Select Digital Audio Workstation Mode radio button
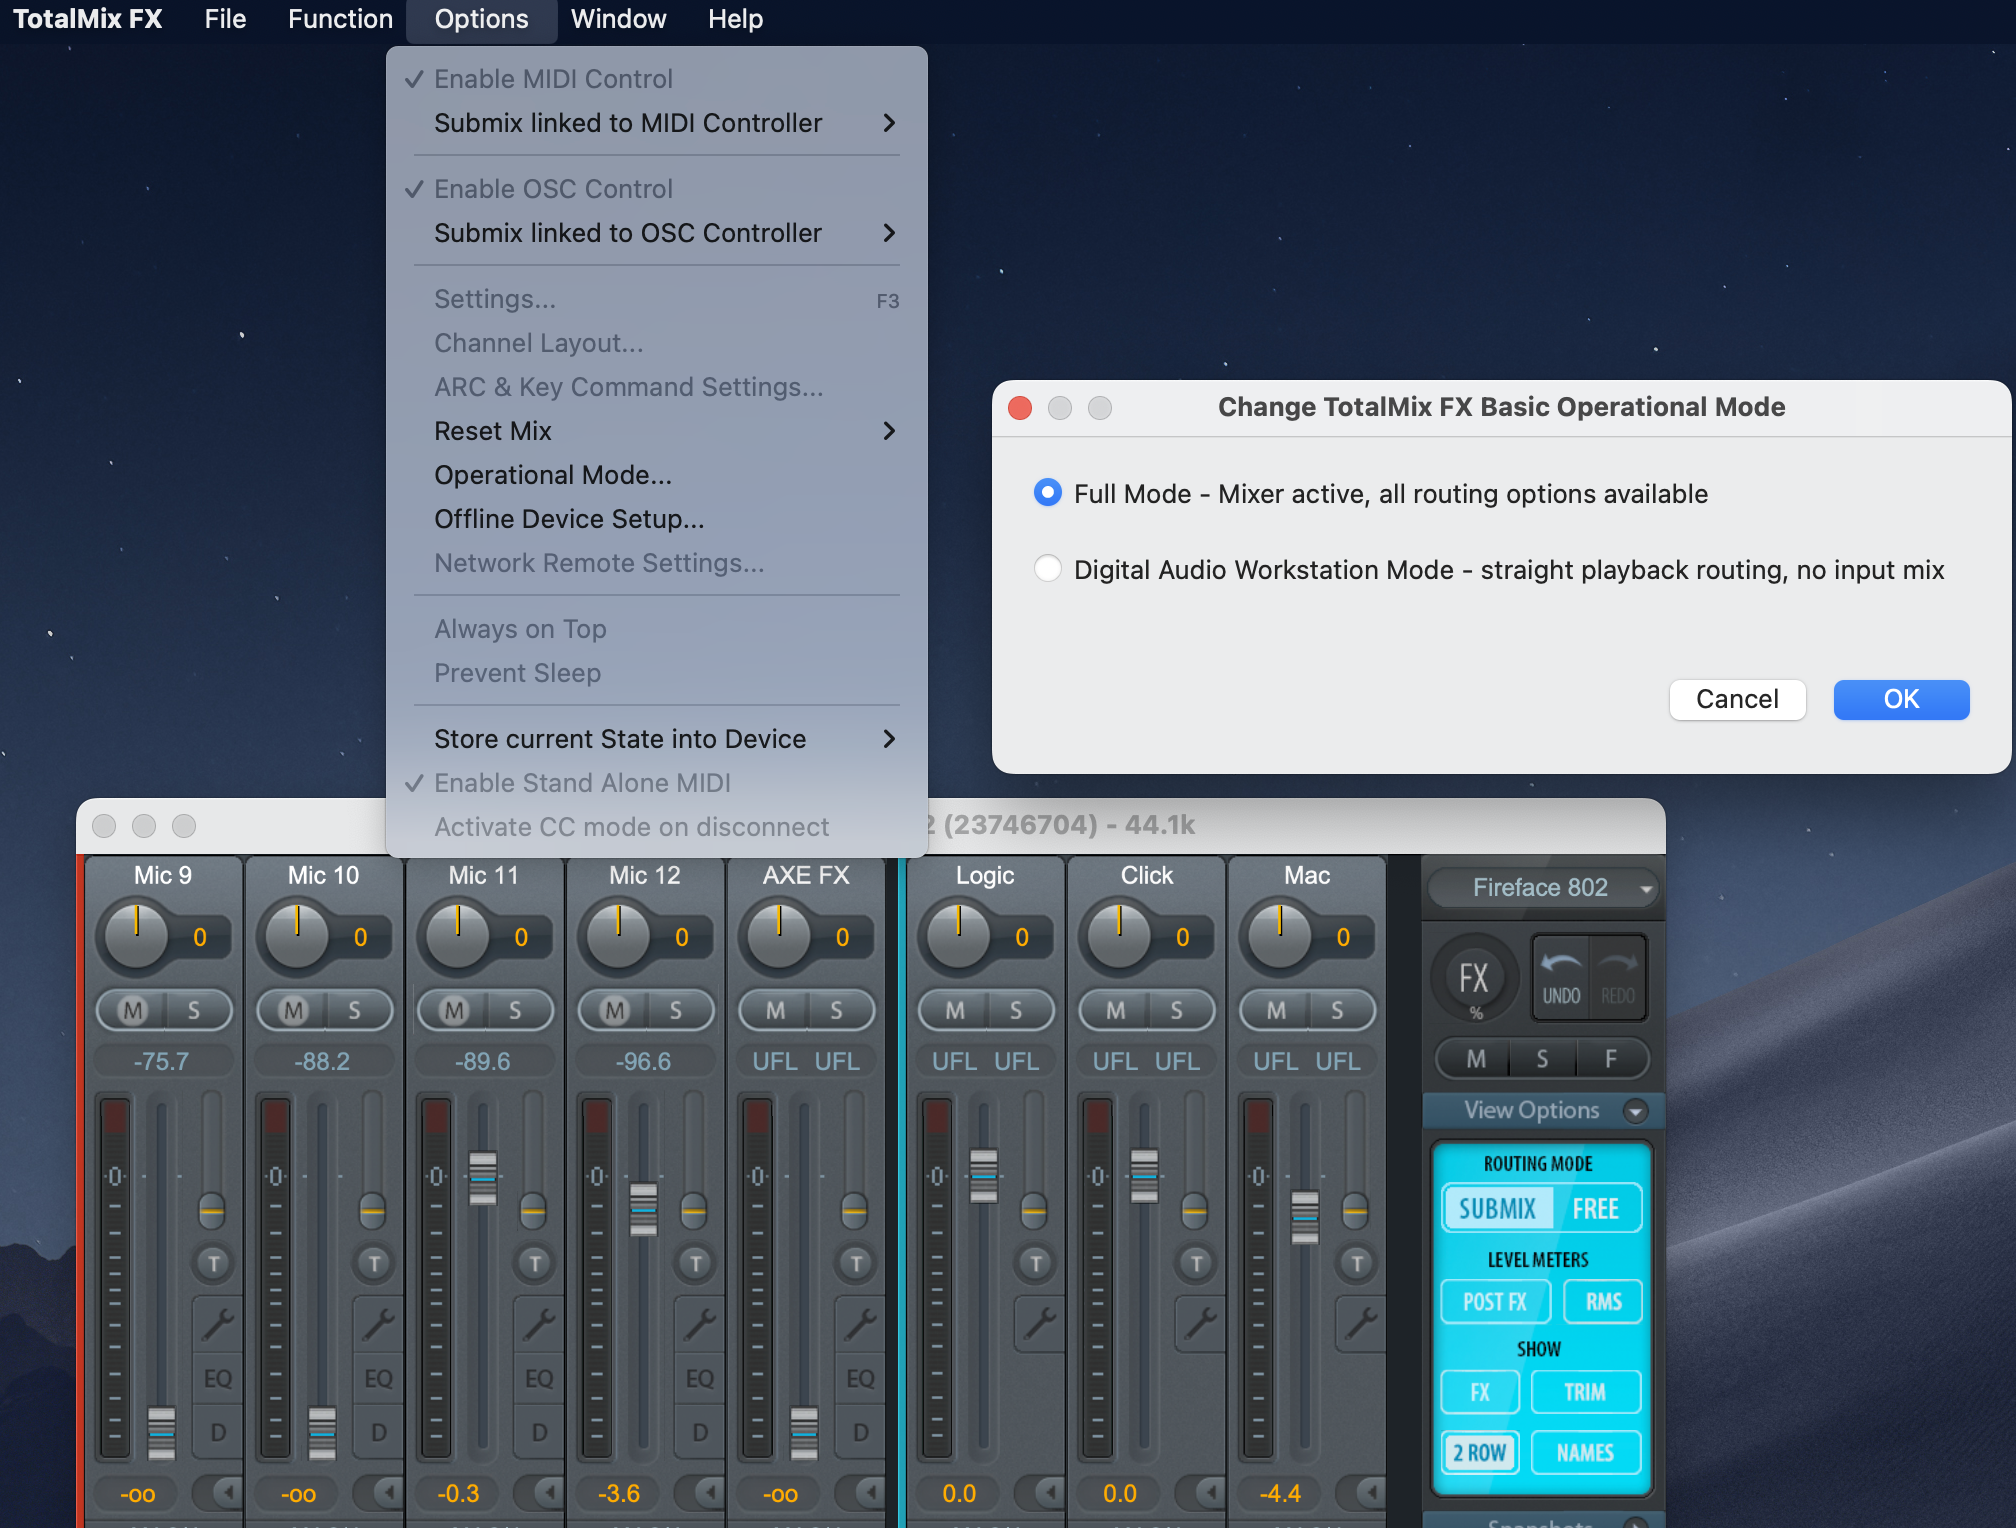The width and height of the screenshot is (2016, 1528). [1047, 569]
